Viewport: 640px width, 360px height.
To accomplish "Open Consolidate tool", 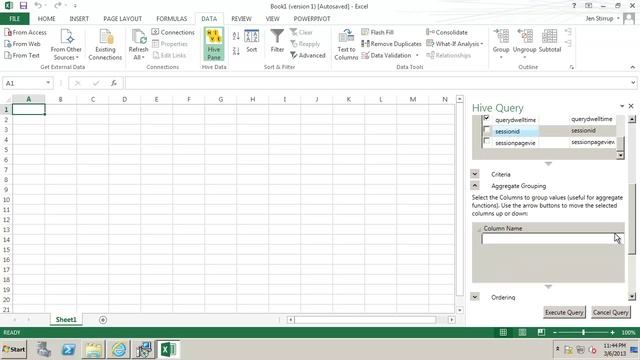I will (x=447, y=32).
